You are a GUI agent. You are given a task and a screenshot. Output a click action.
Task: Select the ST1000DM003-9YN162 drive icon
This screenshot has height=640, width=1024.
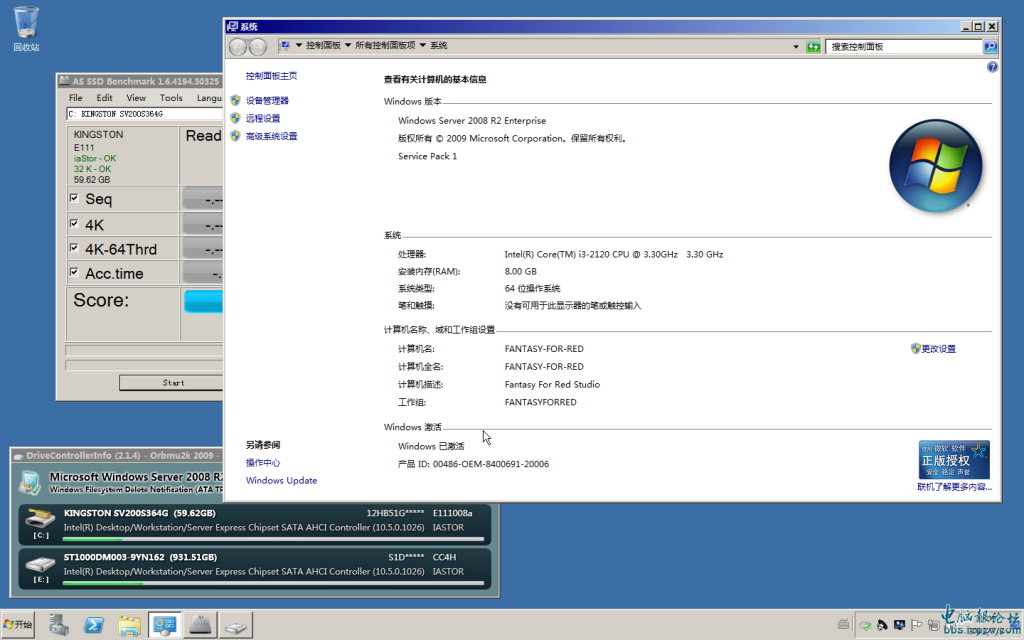[x=40, y=565]
